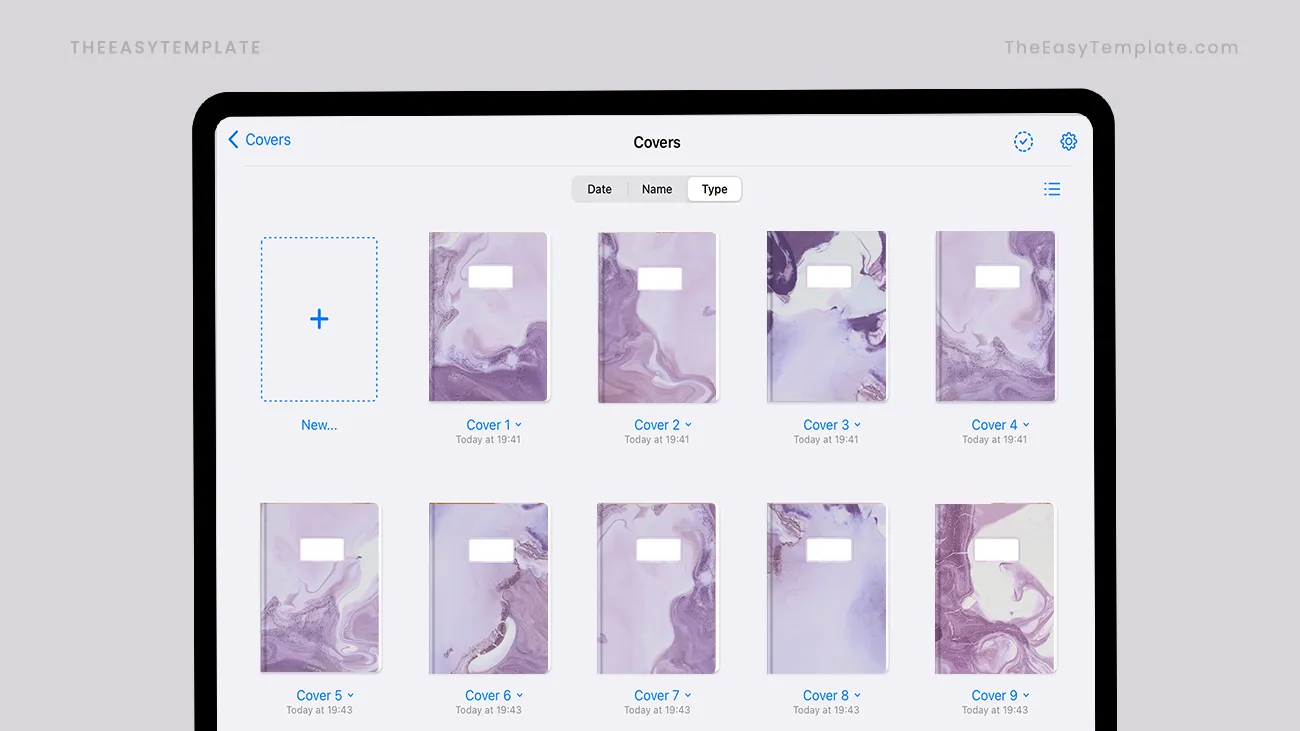Screen dimensions: 1300x731
Task: Open the Cover 6 dropdown chevron
Action: [x=520, y=696]
